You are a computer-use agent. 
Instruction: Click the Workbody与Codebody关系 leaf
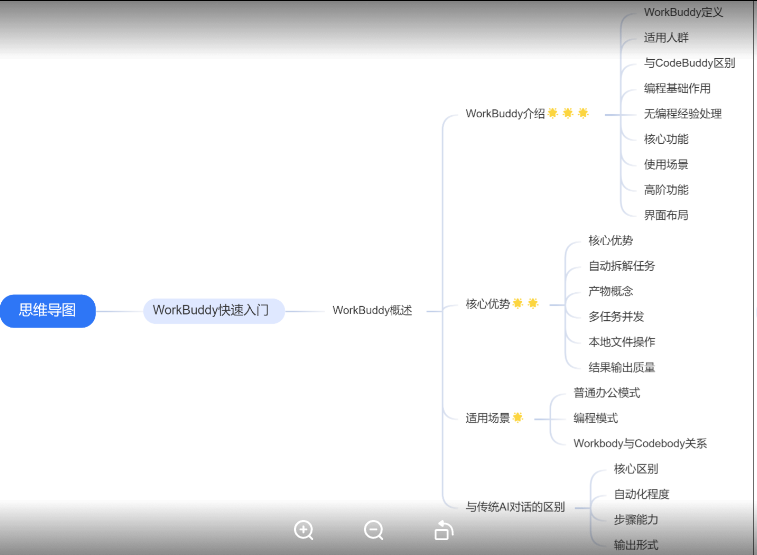coord(640,444)
